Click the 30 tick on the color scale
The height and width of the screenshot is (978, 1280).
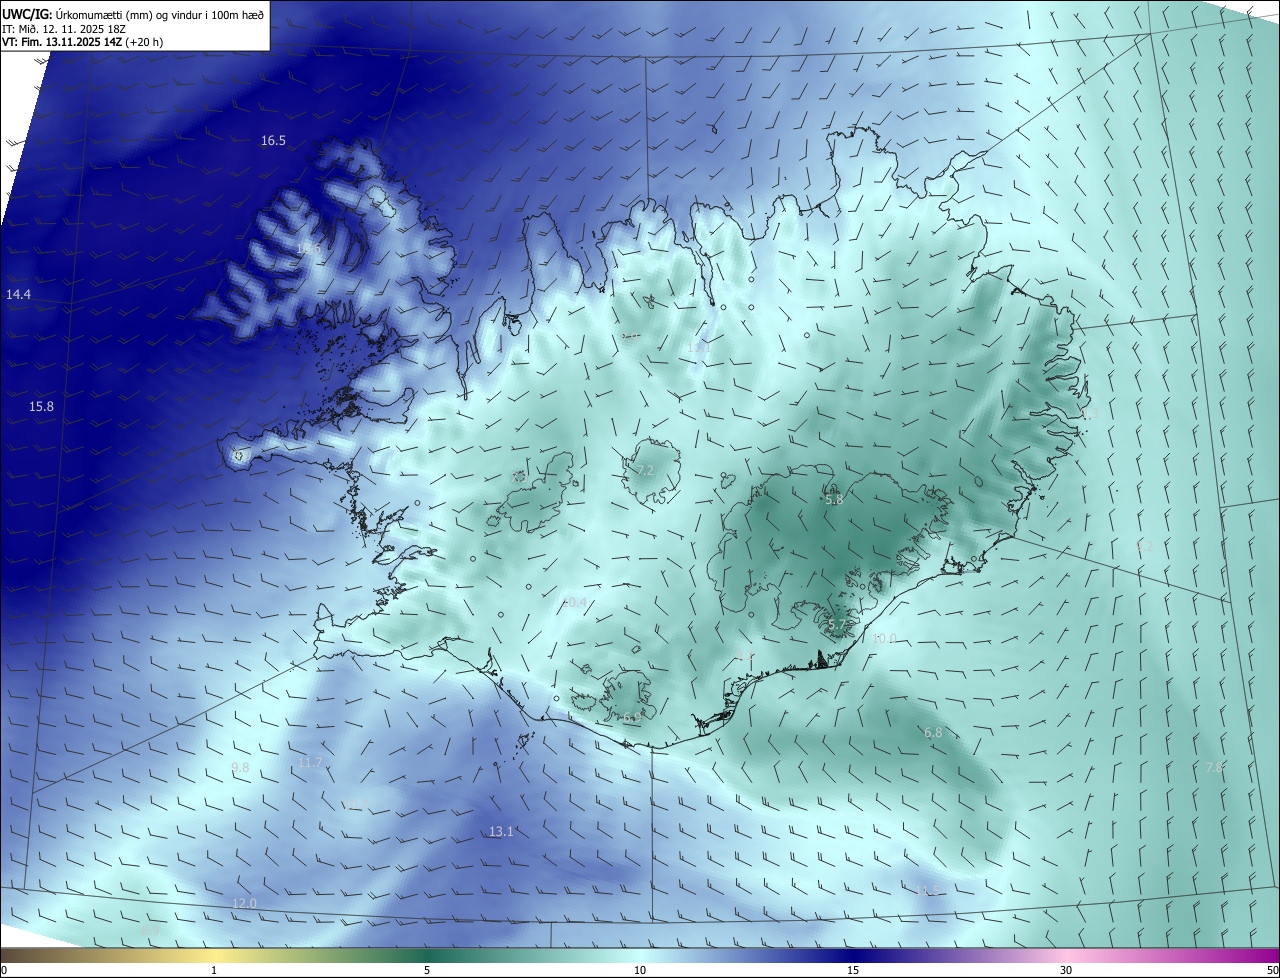point(1066,970)
